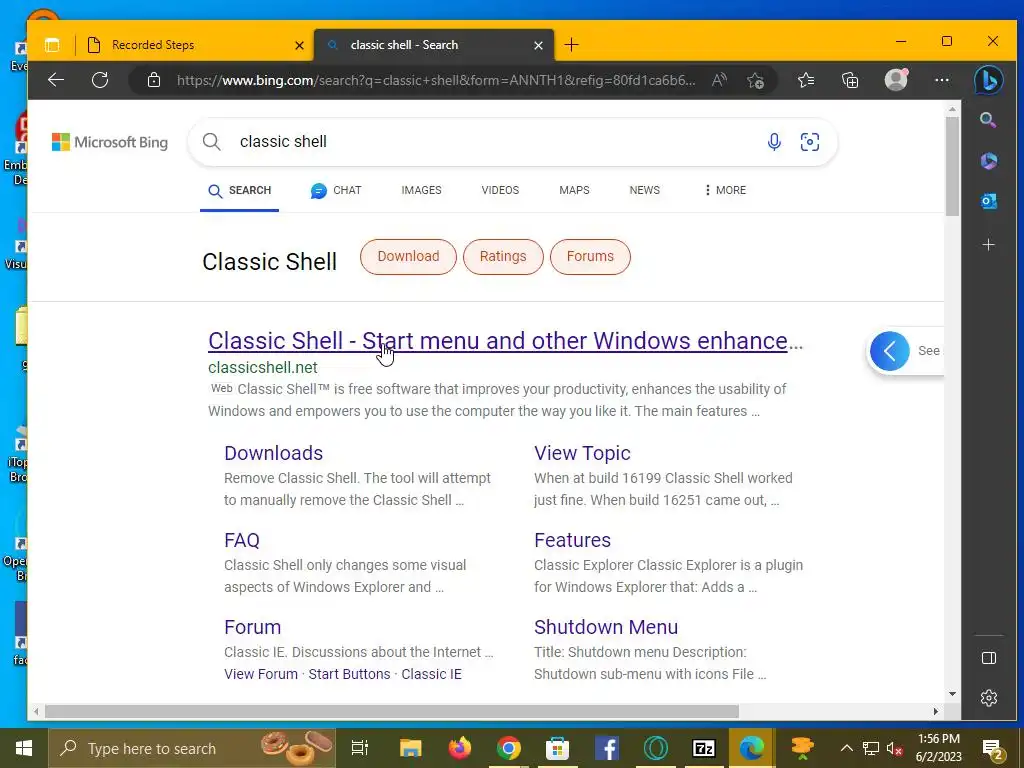1024x768 pixels.
Task: Switch to Recorded Steps tab
Action: pyautogui.click(x=196, y=44)
